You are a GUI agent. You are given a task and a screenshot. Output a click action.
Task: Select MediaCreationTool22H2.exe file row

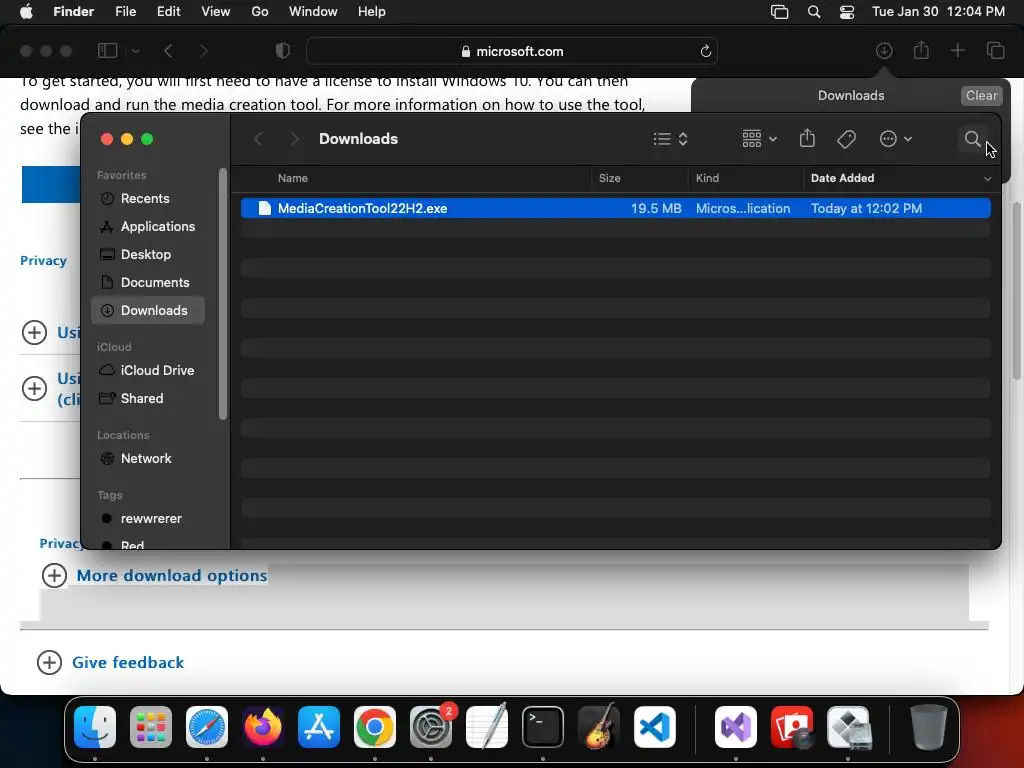click(615, 208)
